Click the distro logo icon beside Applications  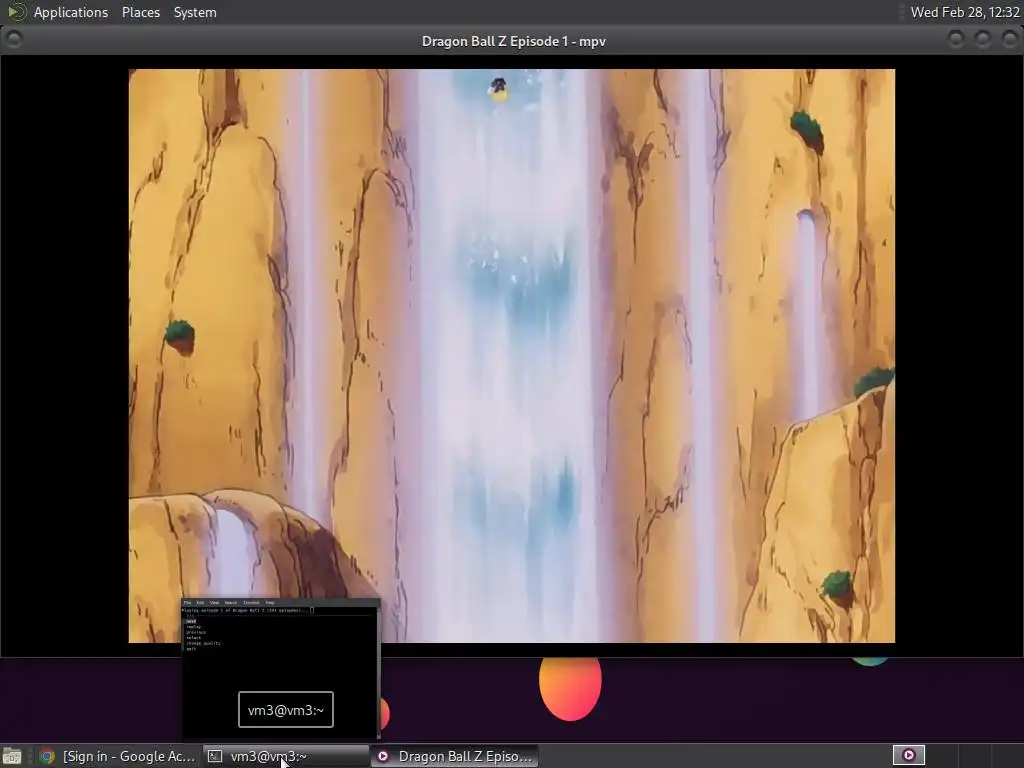tap(16, 12)
